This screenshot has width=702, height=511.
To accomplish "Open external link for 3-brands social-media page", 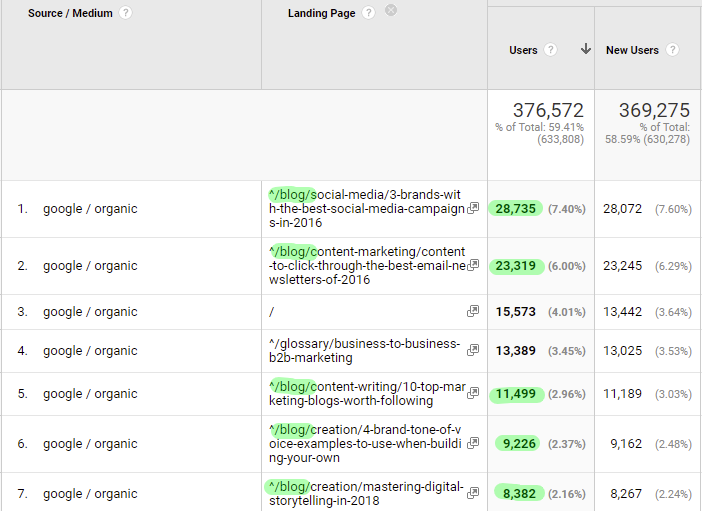I will [x=473, y=208].
